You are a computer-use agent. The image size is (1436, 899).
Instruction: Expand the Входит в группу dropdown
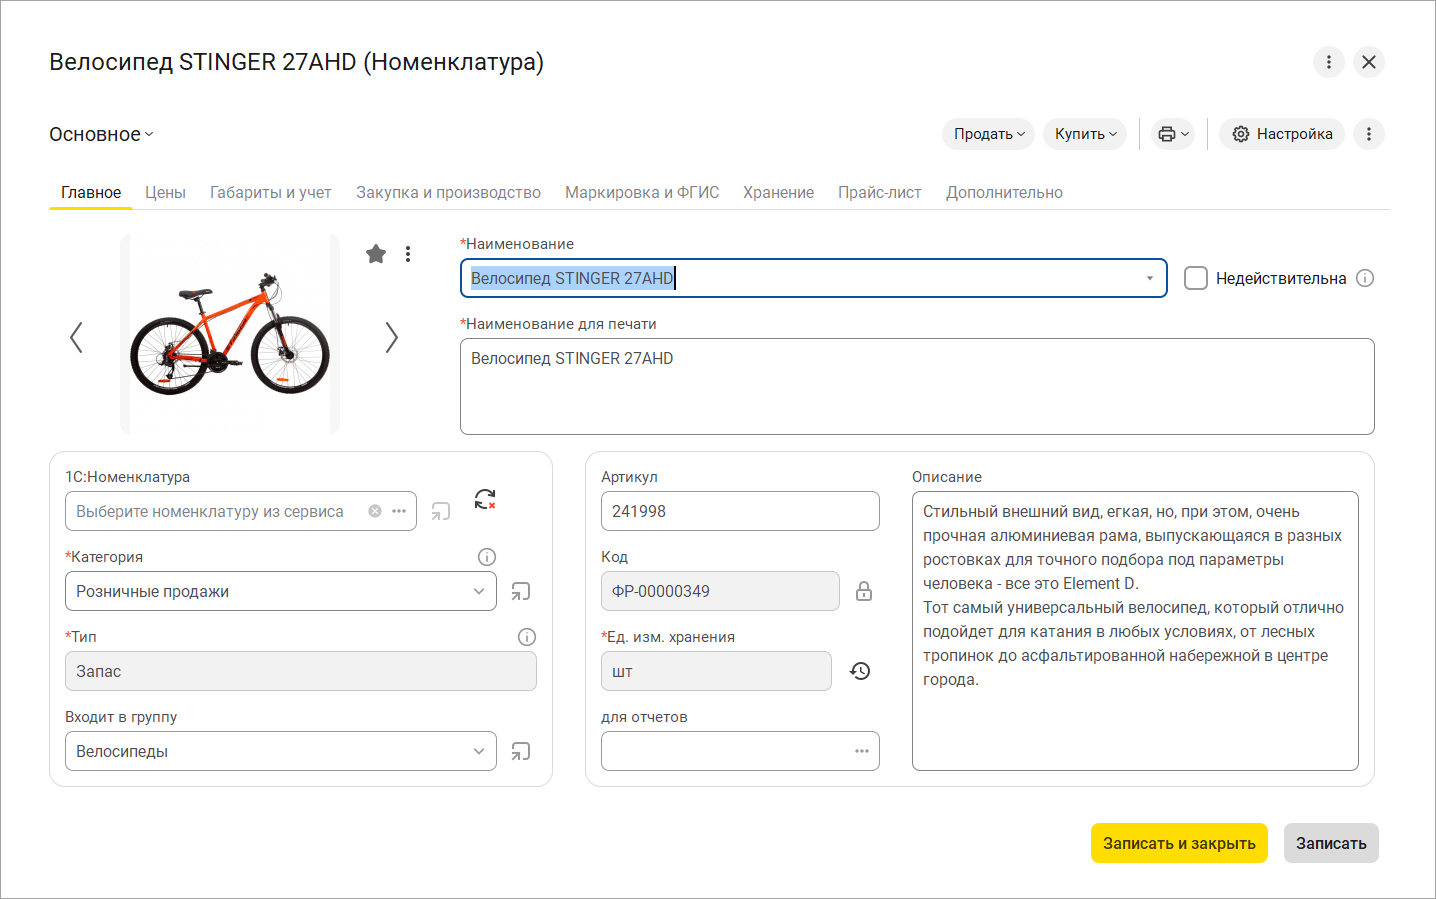click(479, 751)
